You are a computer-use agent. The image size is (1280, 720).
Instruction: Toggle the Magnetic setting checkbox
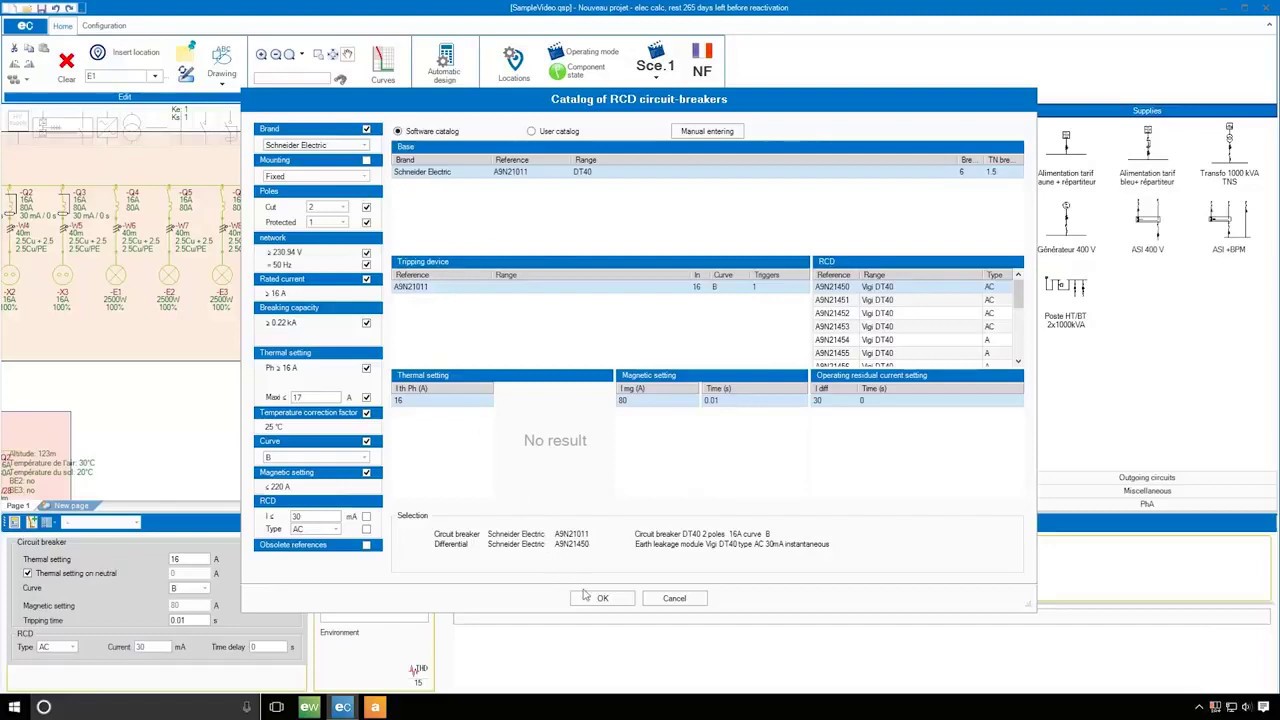coord(366,472)
